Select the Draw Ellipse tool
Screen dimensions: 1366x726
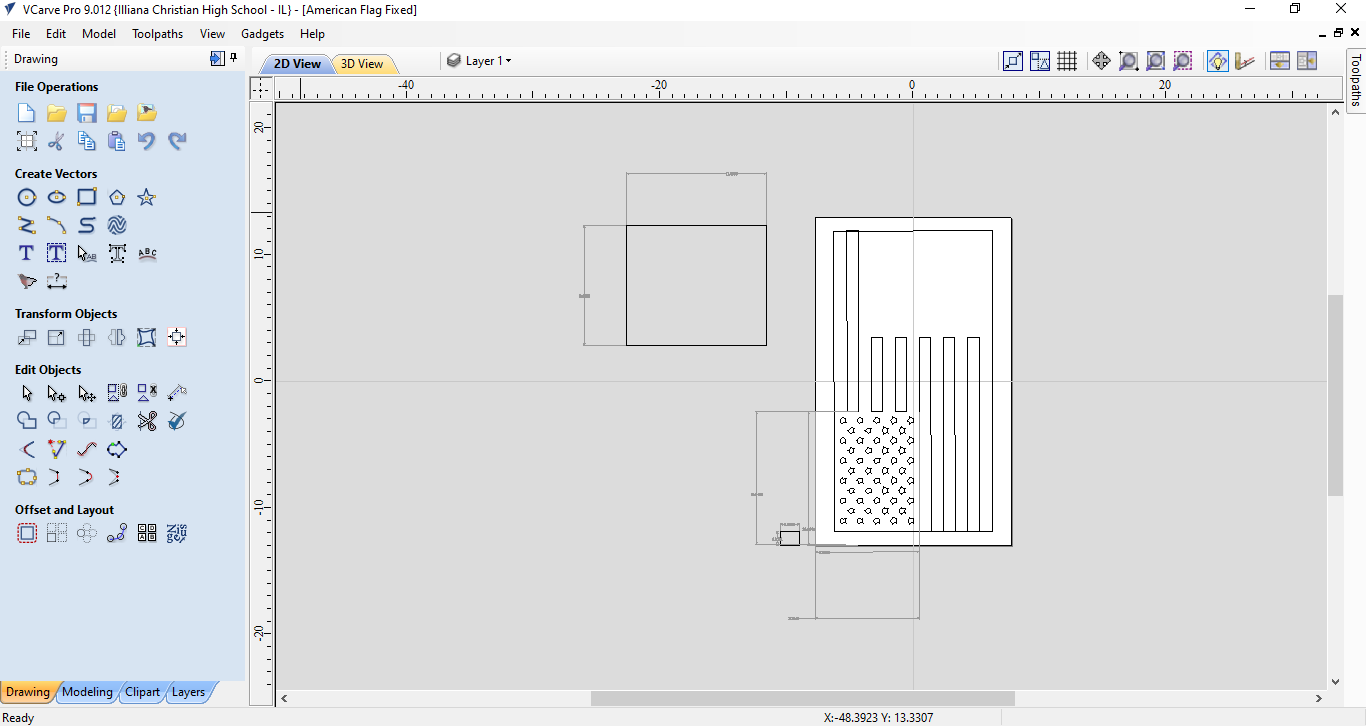point(57,197)
